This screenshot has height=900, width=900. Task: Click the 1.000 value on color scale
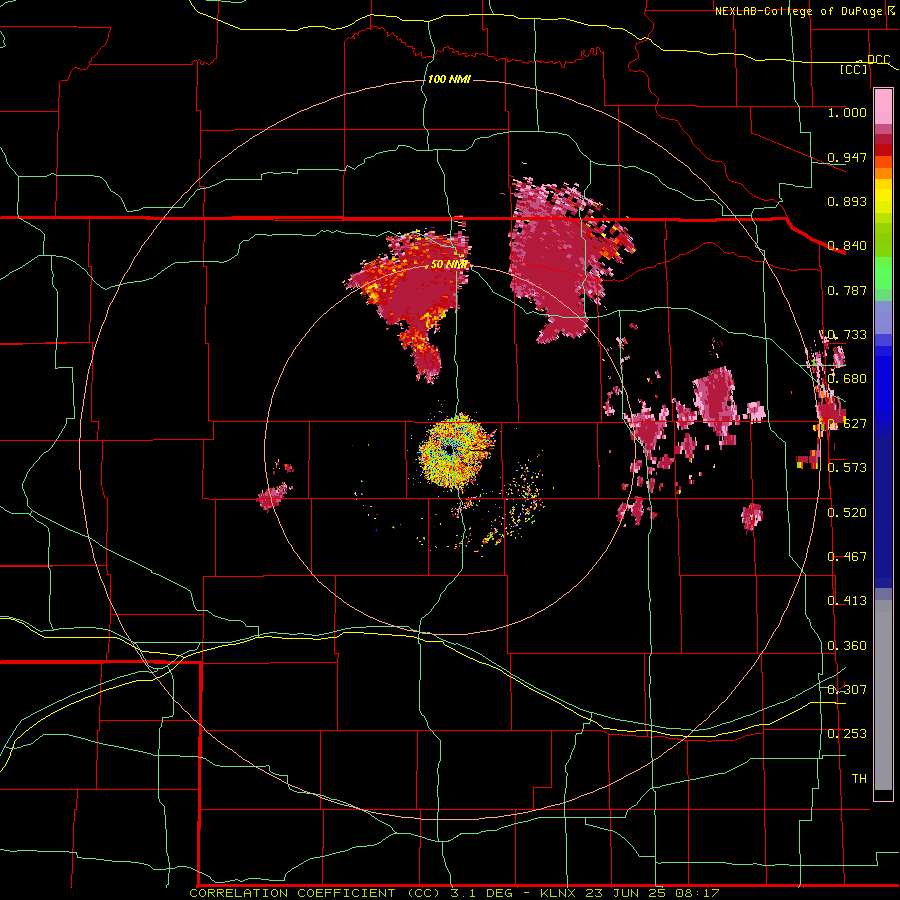coord(847,112)
